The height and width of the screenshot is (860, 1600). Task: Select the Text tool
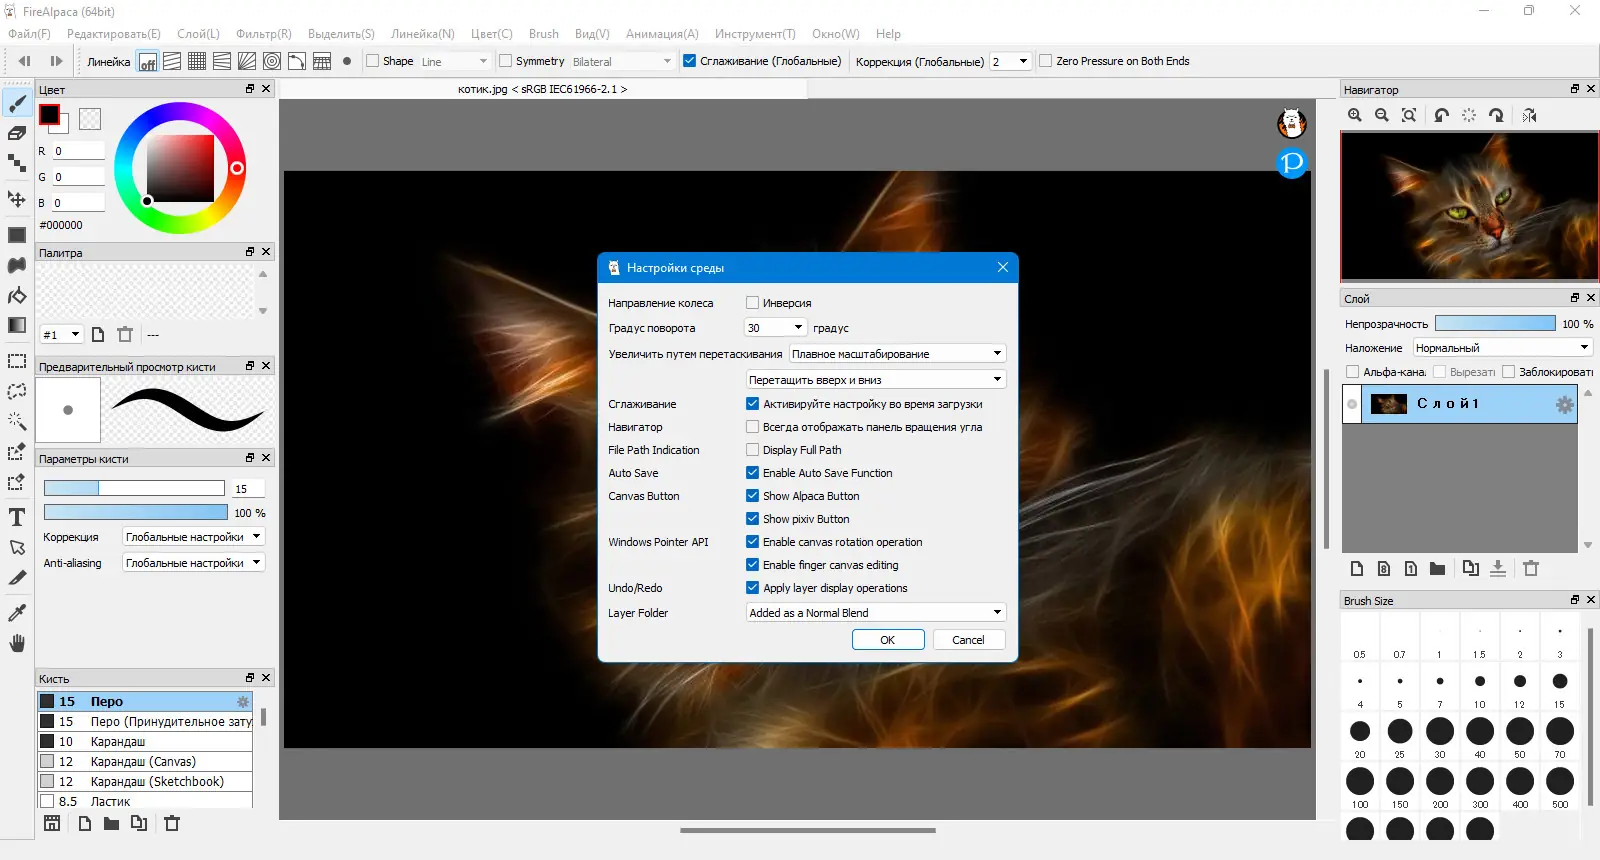17,517
